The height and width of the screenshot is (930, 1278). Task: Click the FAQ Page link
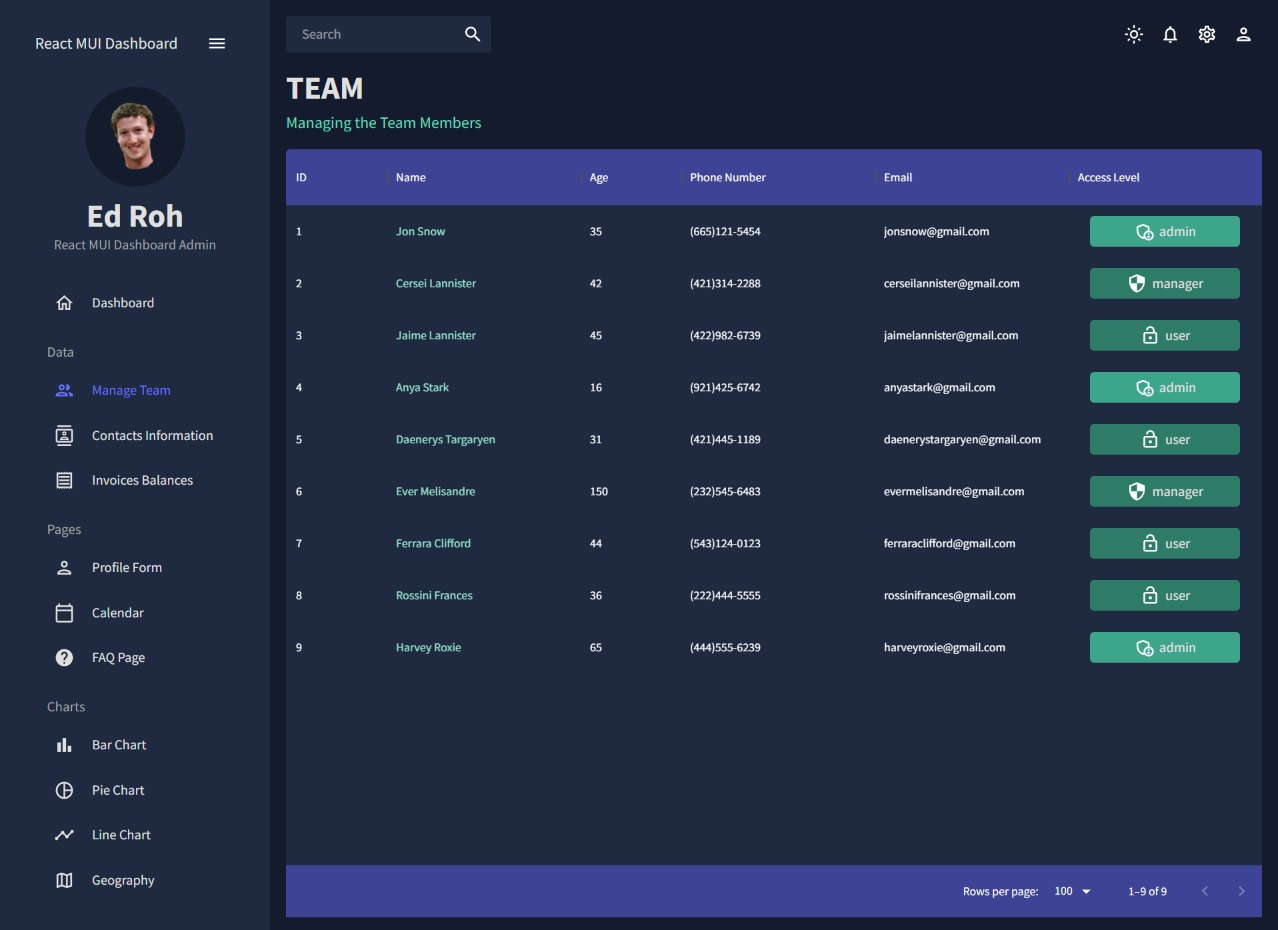coord(118,657)
